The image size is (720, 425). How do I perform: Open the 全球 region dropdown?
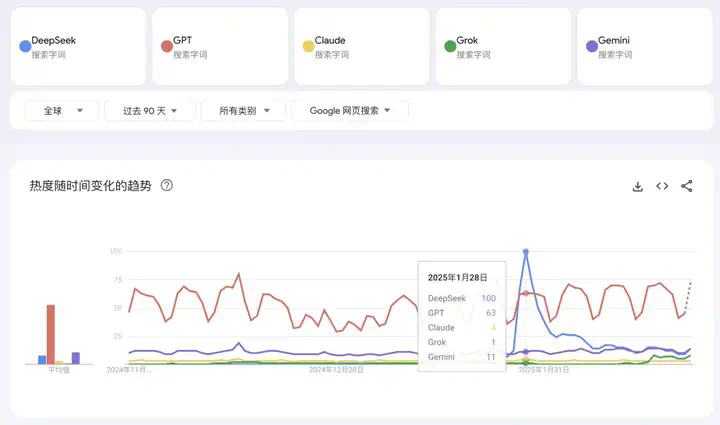(62, 111)
